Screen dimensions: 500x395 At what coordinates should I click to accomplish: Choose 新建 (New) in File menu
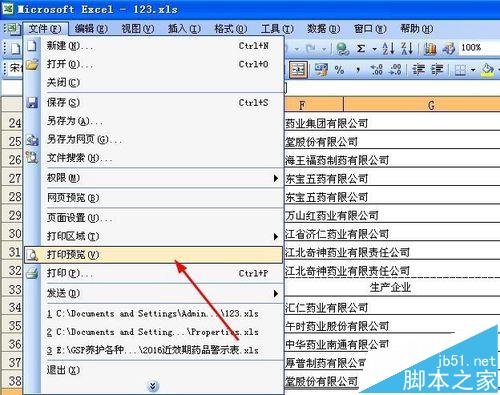click(153, 46)
